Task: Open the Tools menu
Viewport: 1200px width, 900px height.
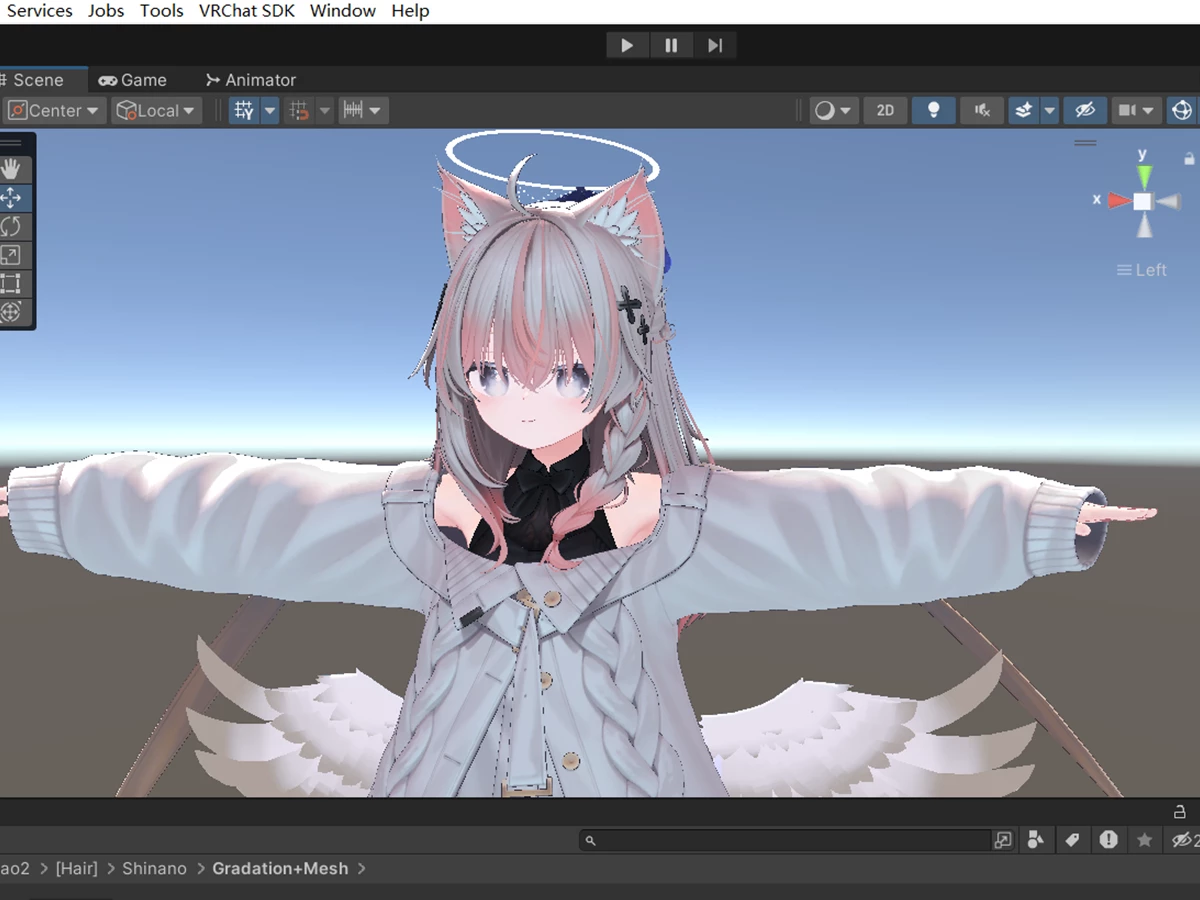Action: (x=162, y=11)
